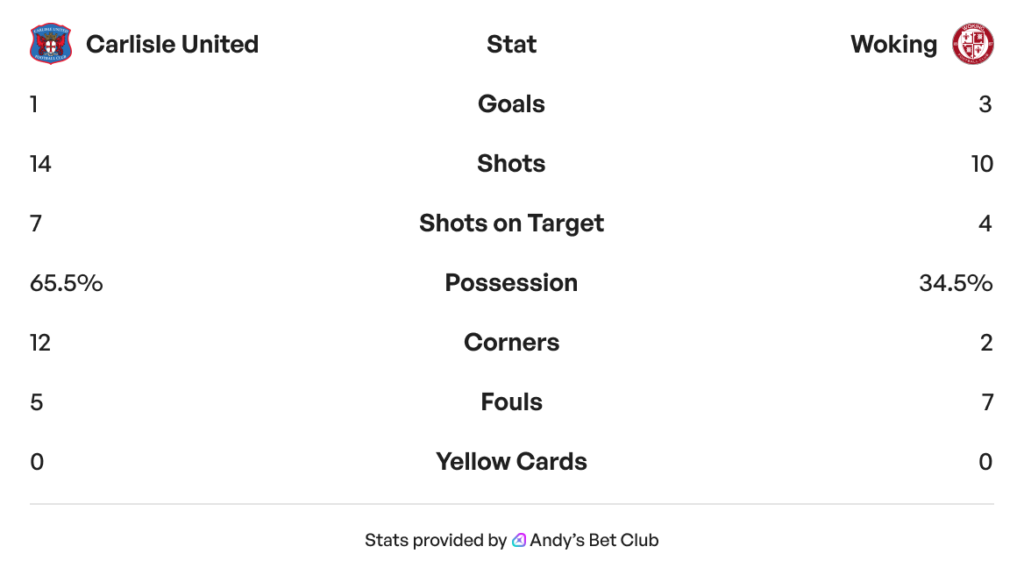The height and width of the screenshot is (575, 1024).
Task: Select the Goals stat row label
Action: 511,104
